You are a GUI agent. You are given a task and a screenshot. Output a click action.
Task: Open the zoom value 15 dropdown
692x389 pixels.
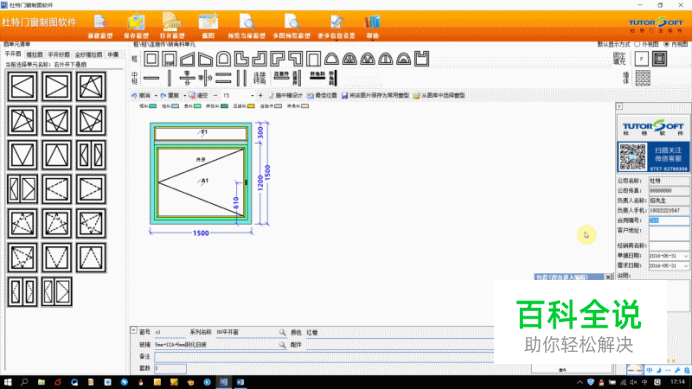252,95
